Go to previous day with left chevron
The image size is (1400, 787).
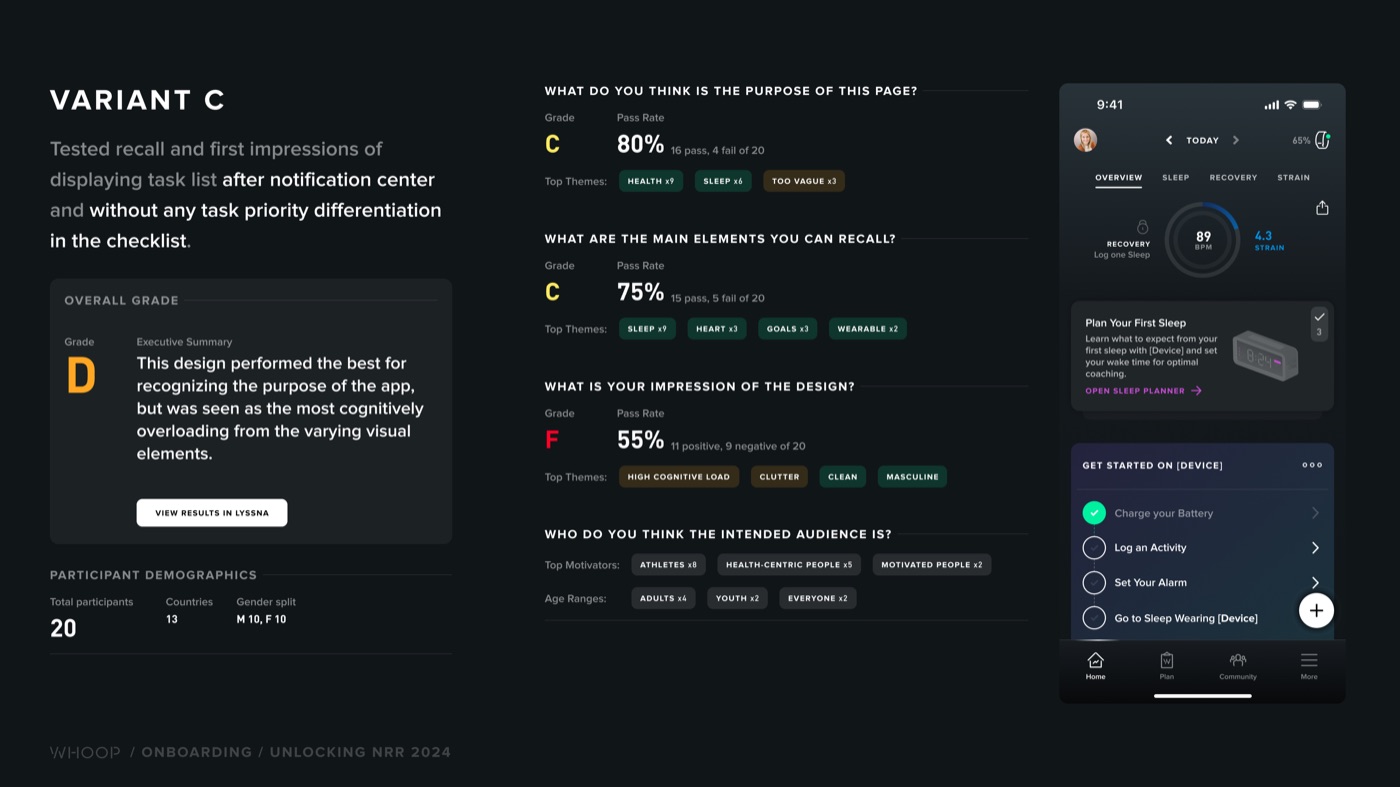tap(1169, 140)
